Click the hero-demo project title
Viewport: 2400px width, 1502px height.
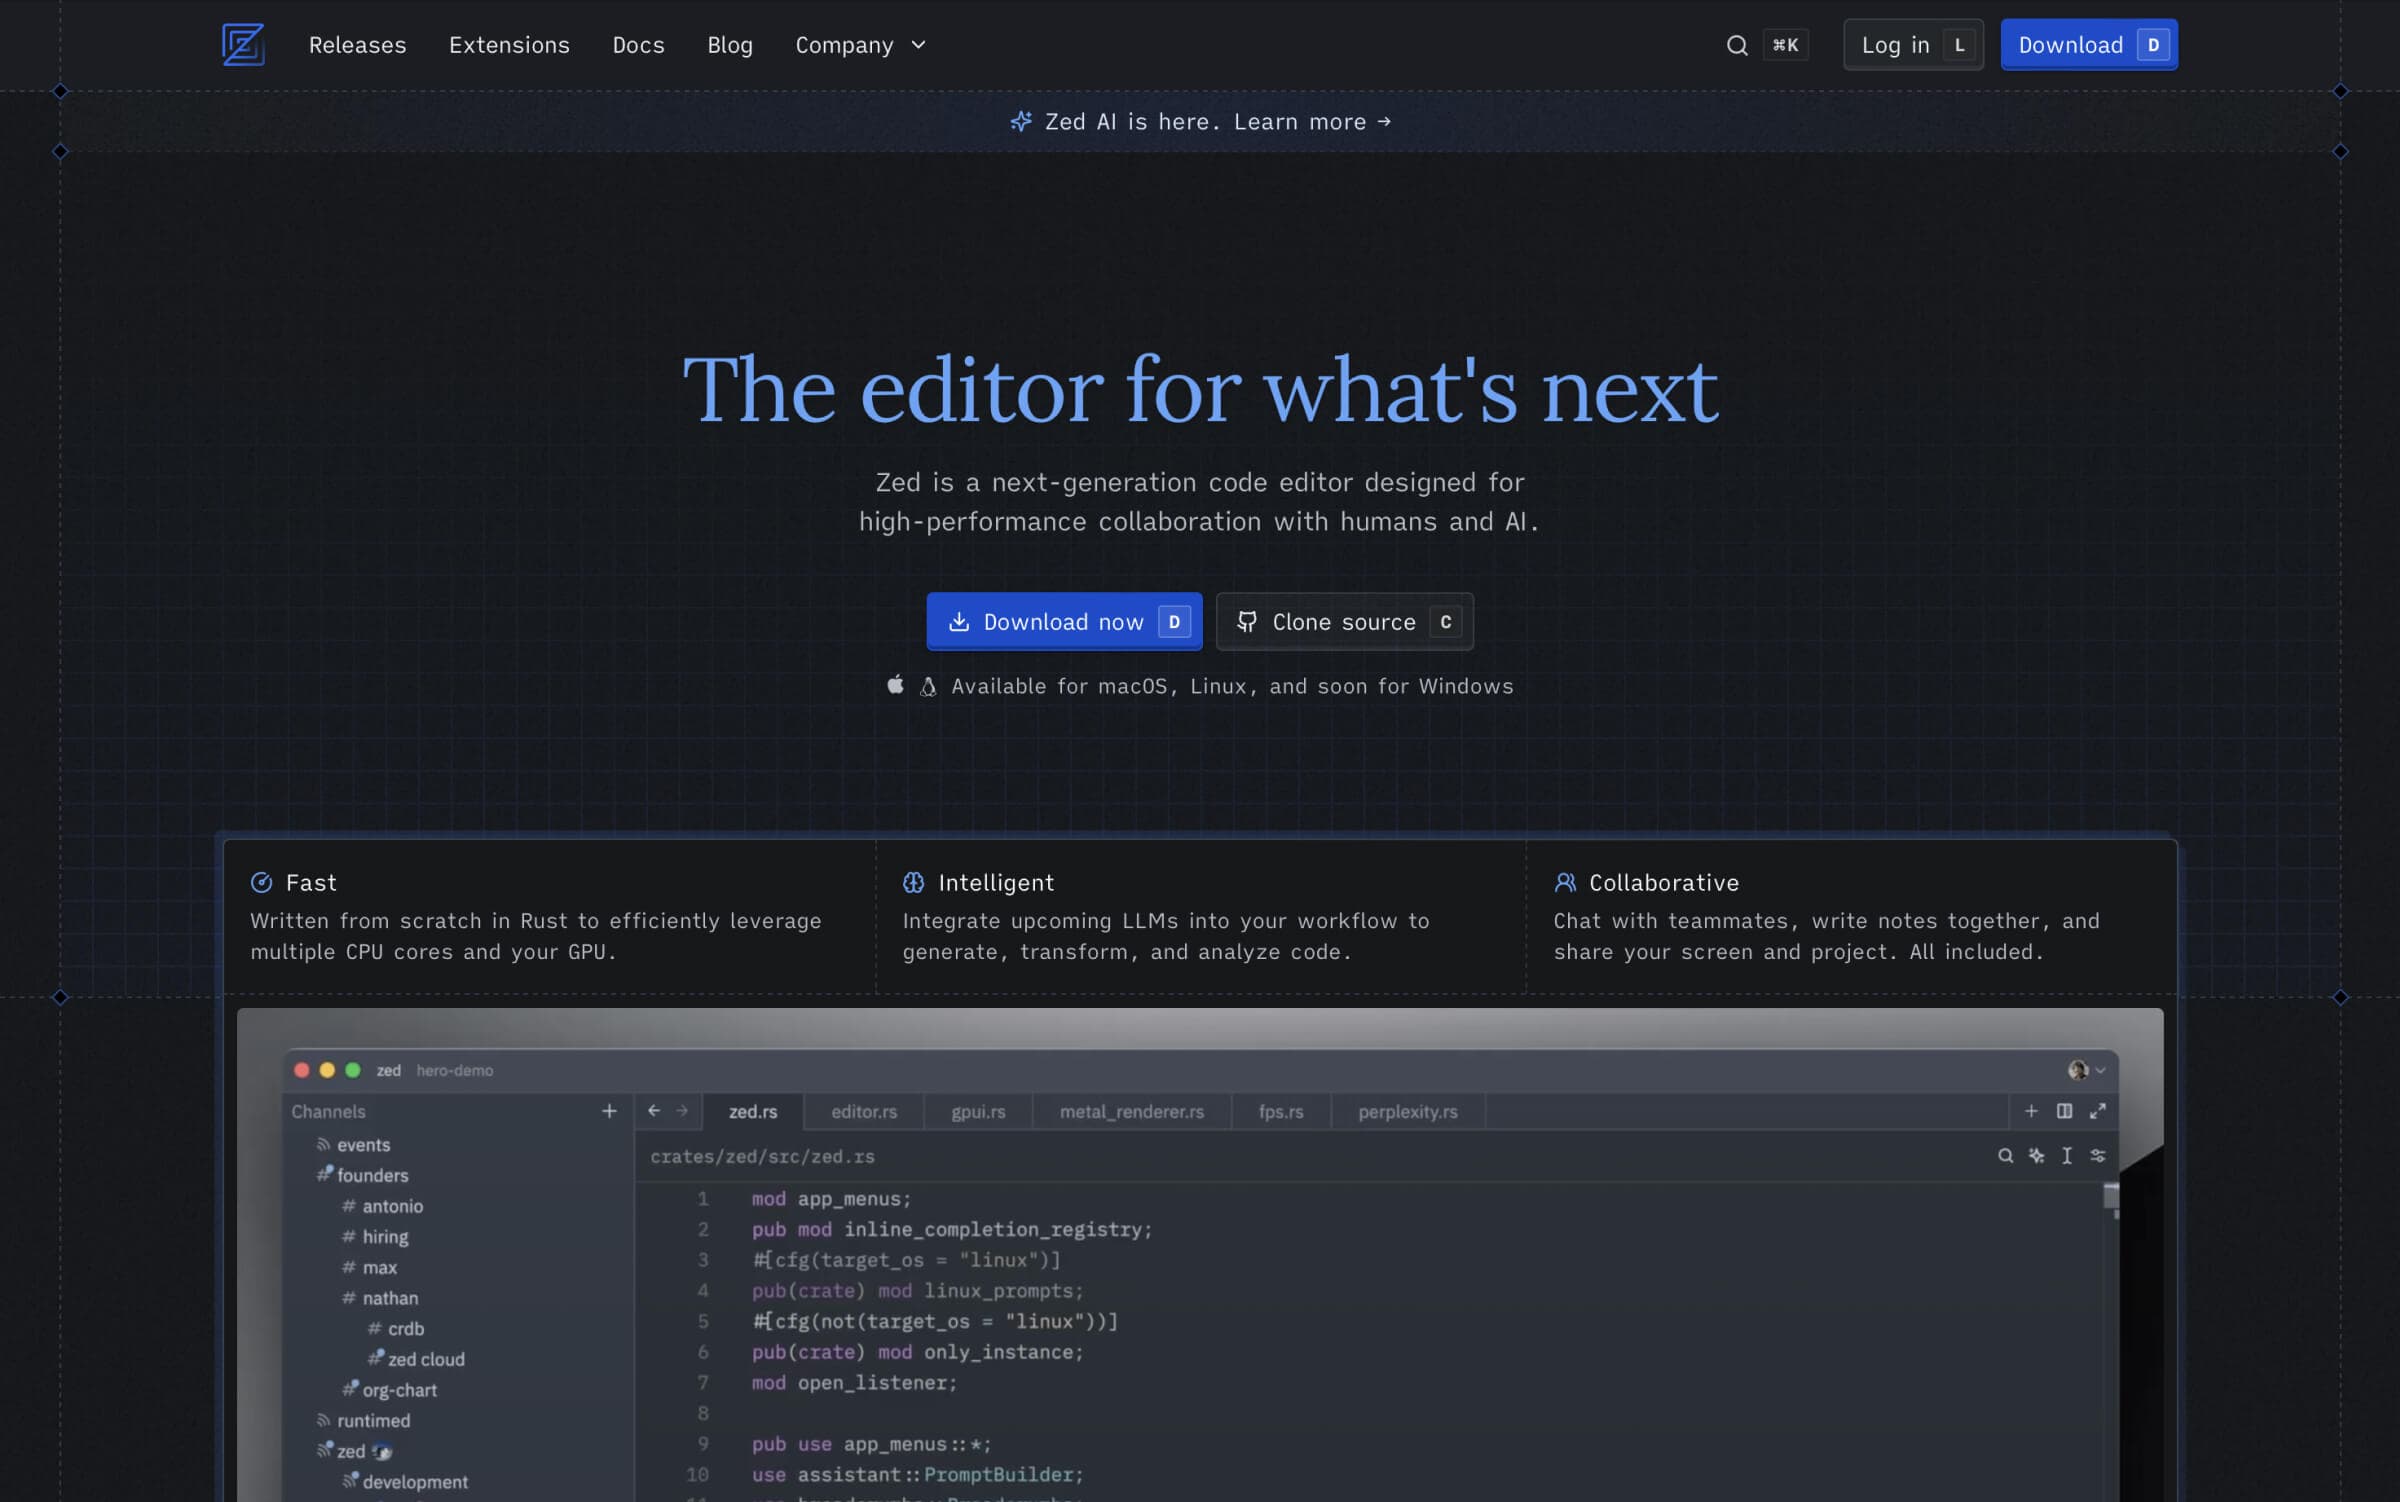[x=455, y=1070]
